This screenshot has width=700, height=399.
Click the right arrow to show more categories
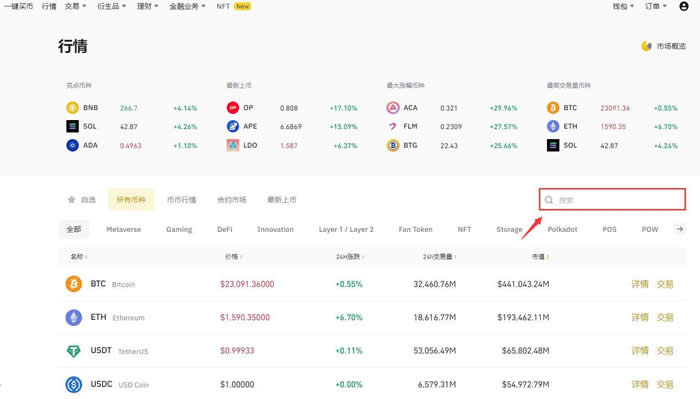click(679, 229)
